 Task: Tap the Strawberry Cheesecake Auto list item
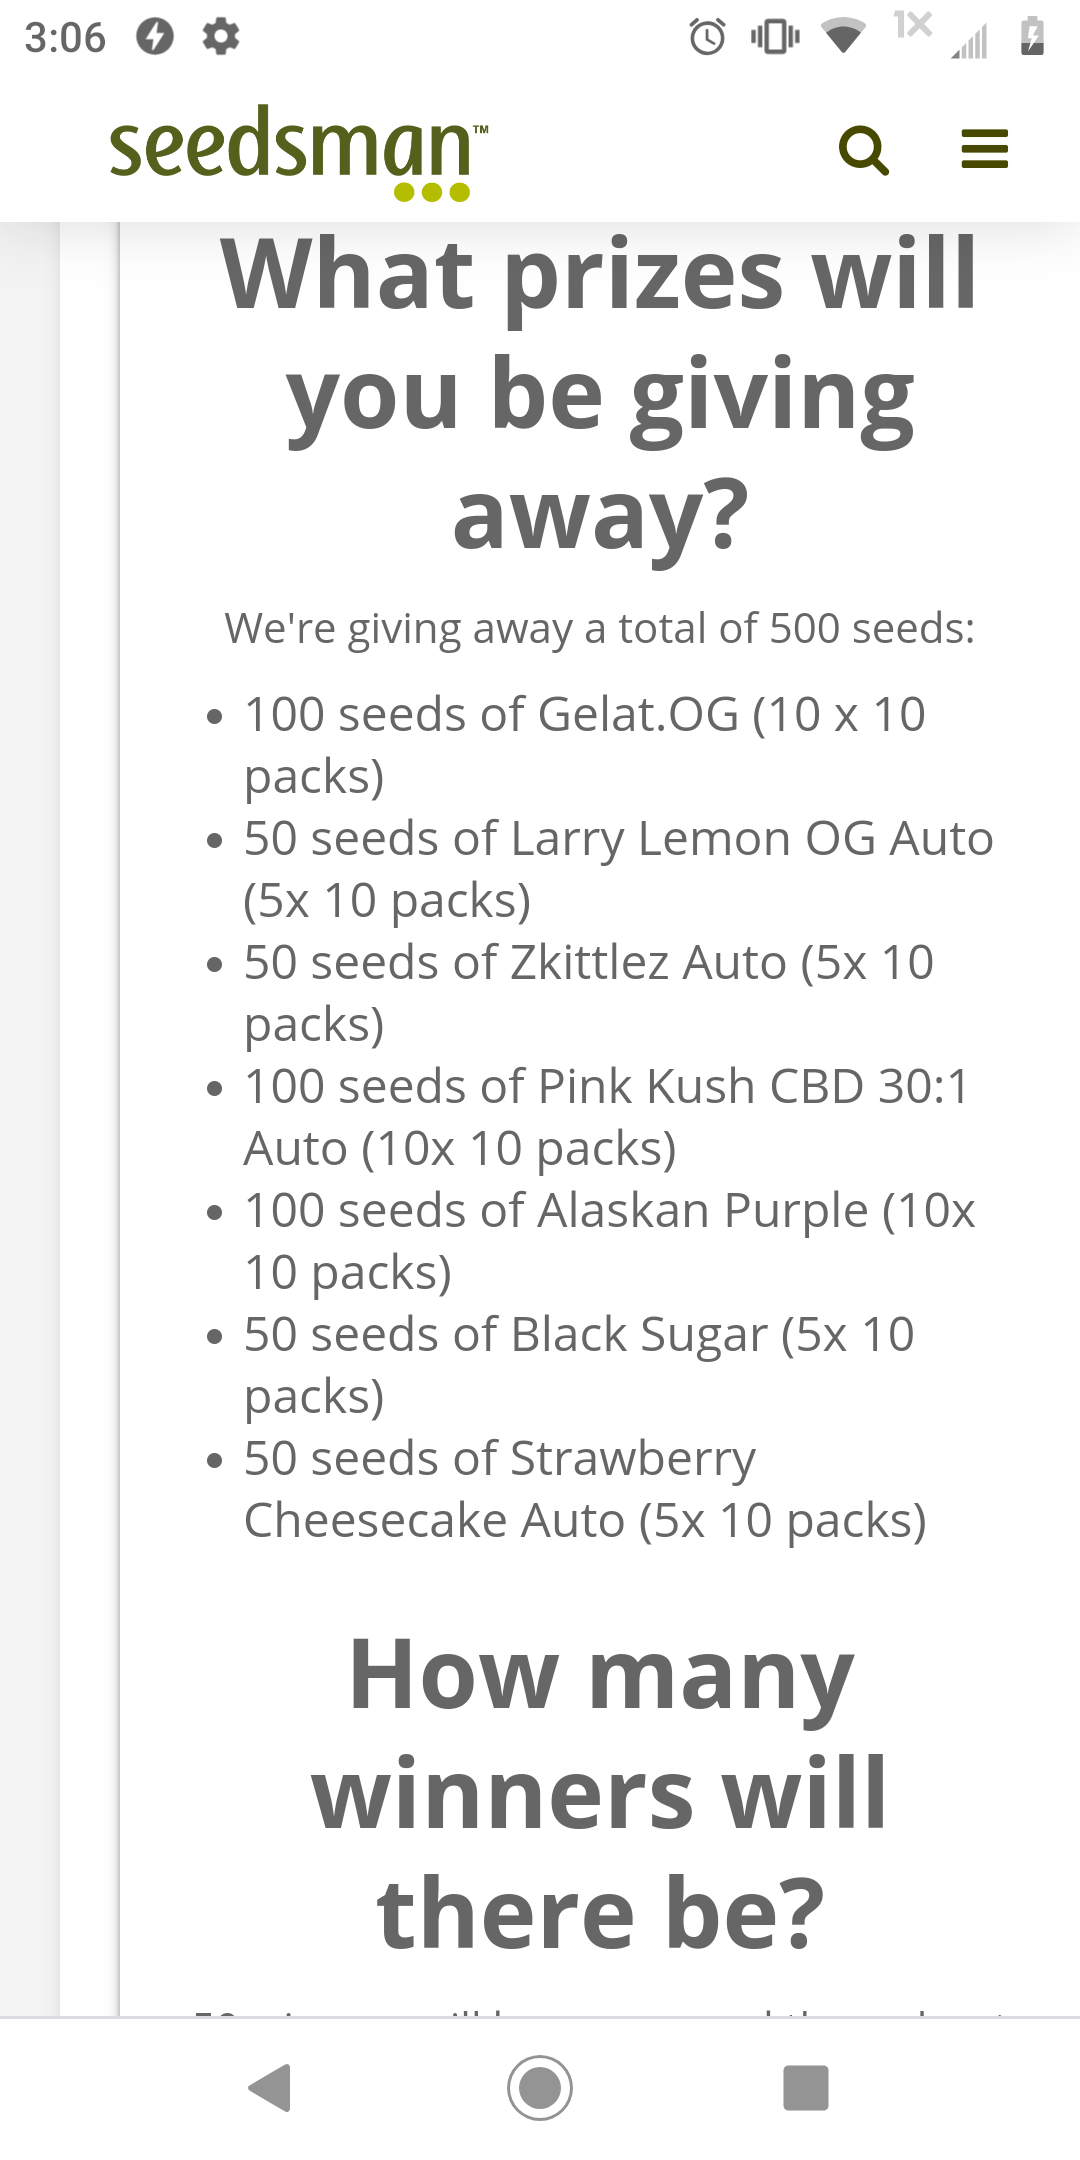pos(585,1489)
